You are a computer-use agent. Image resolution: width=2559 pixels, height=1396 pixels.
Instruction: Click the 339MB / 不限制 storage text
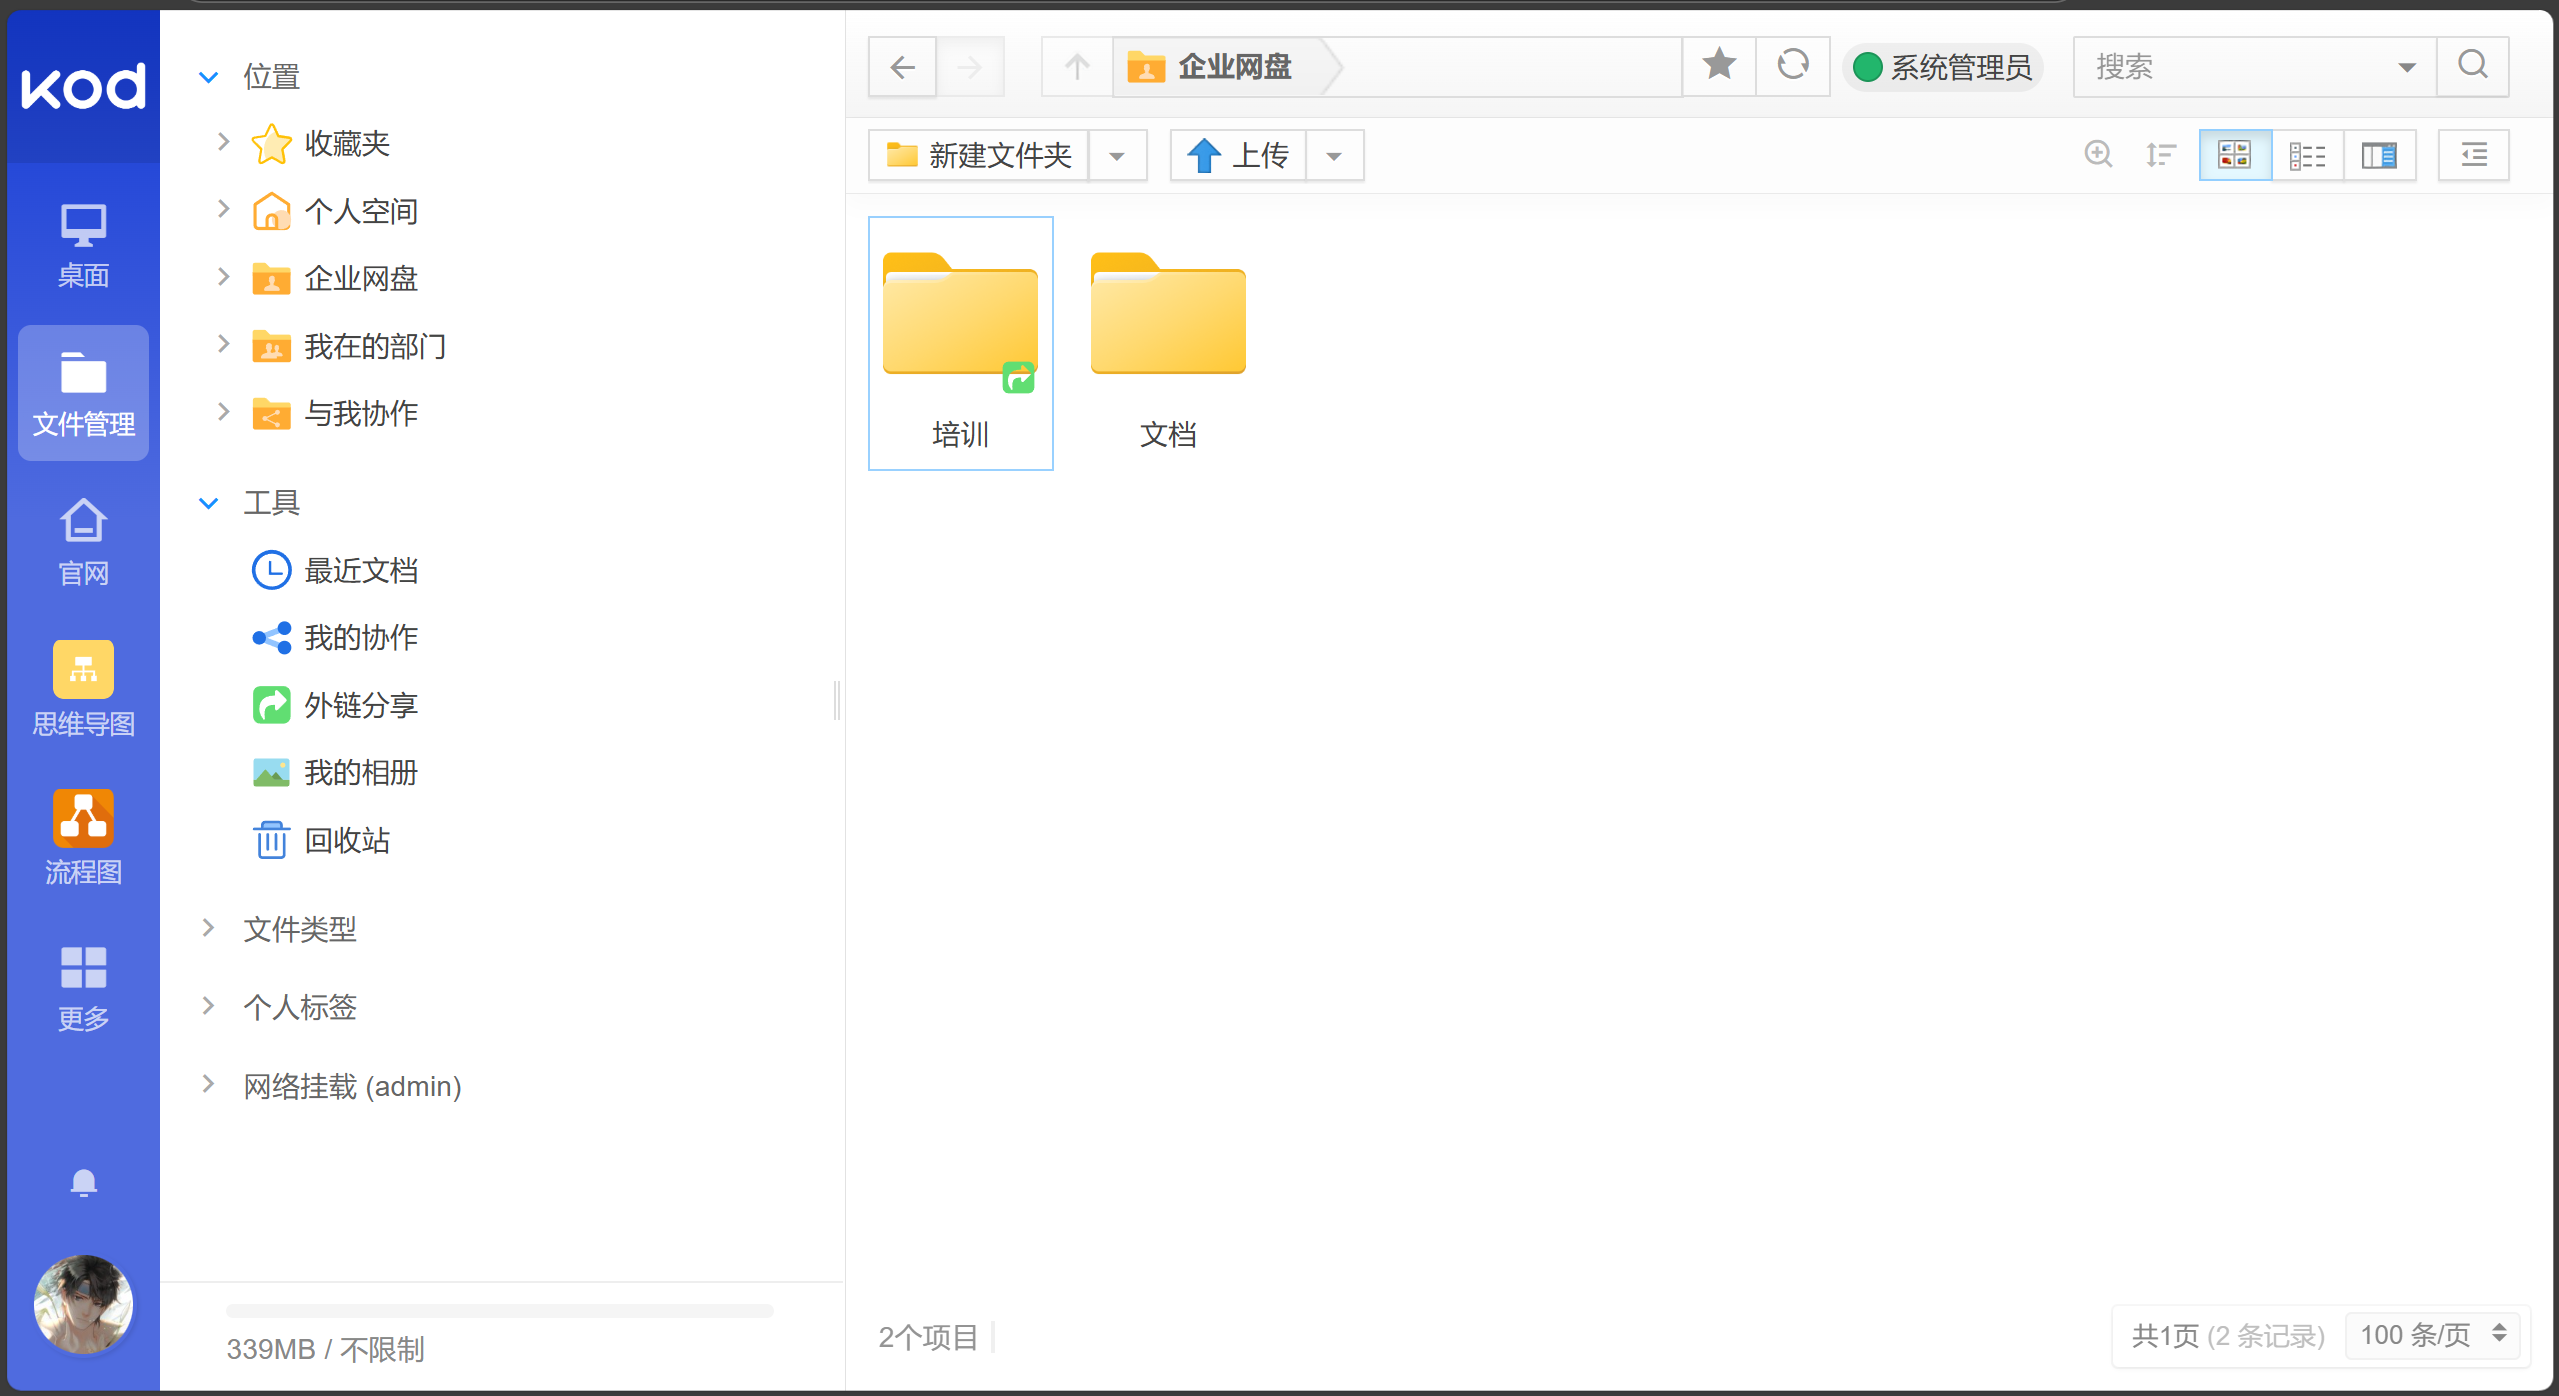pyautogui.click(x=326, y=1349)
